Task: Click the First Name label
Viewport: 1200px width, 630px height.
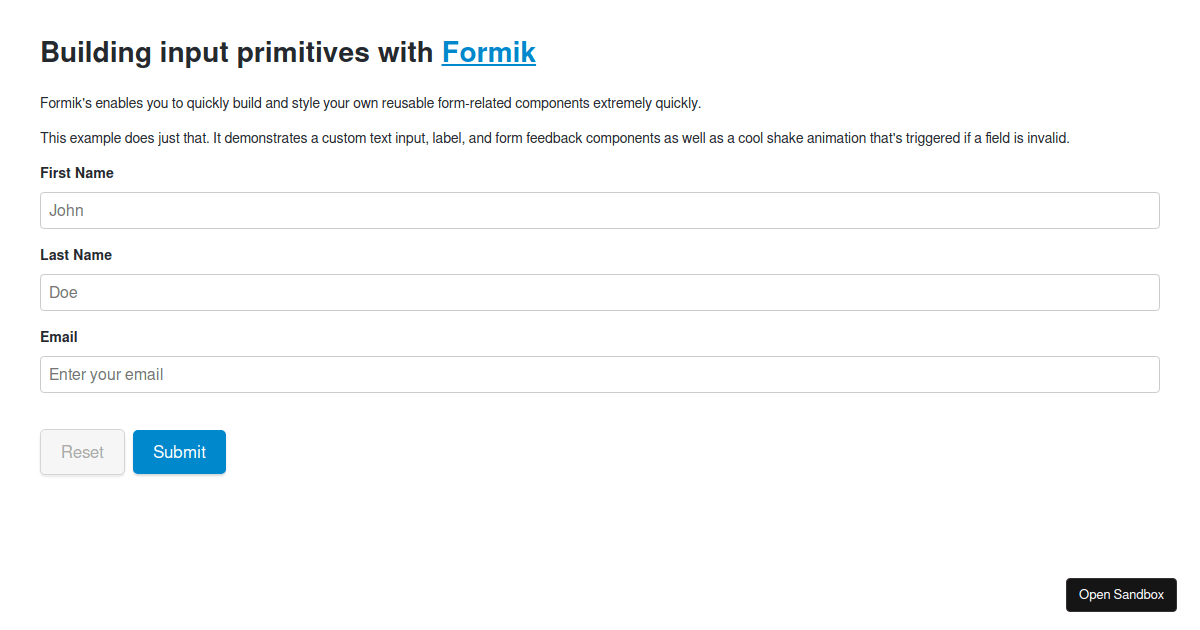Action: tap(76, 172)
